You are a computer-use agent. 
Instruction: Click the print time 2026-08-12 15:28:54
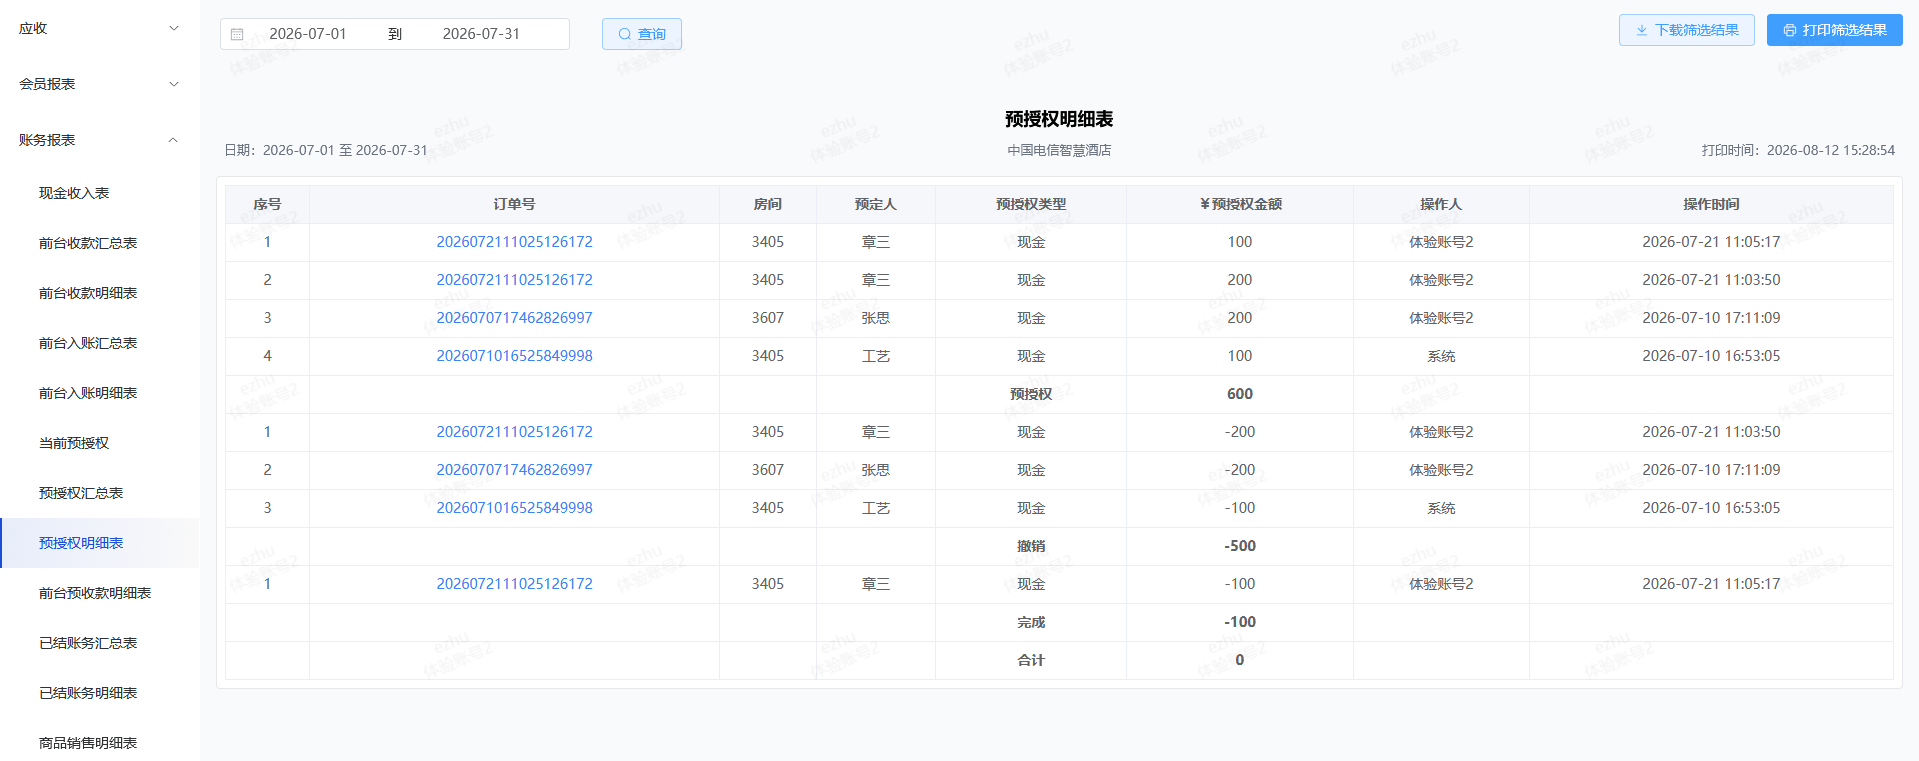point(1831,150)
